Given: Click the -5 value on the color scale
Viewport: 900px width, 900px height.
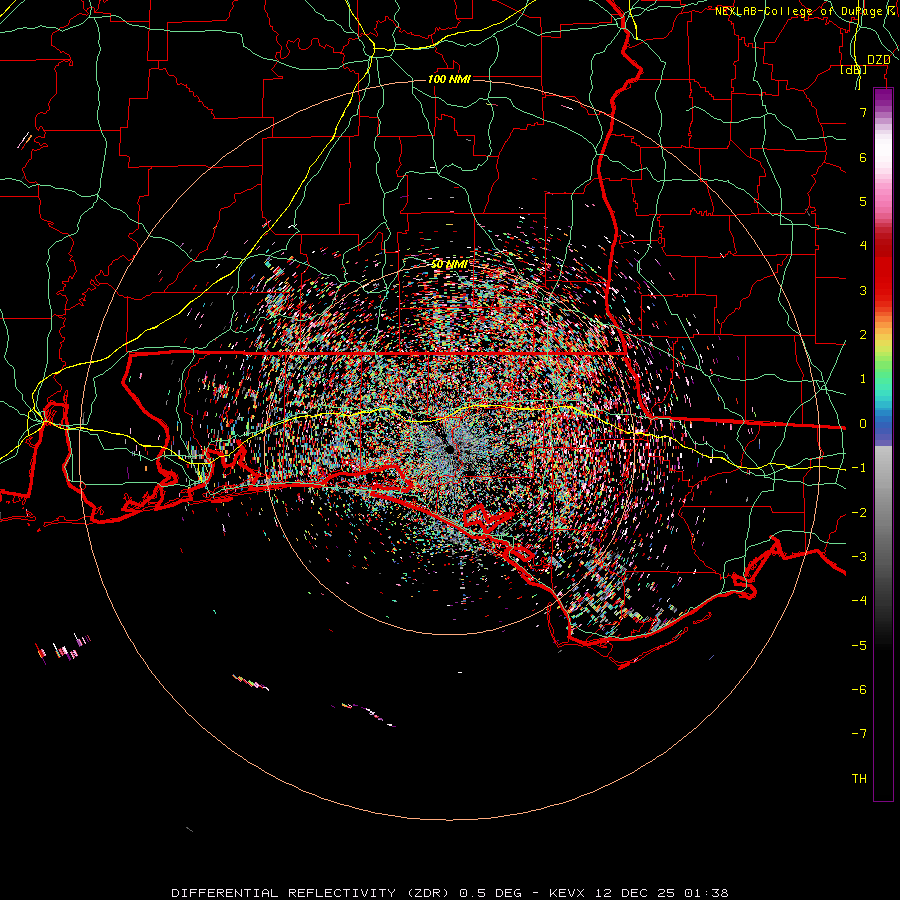Looking at the screenshot, I should click(x=859, y=646).
